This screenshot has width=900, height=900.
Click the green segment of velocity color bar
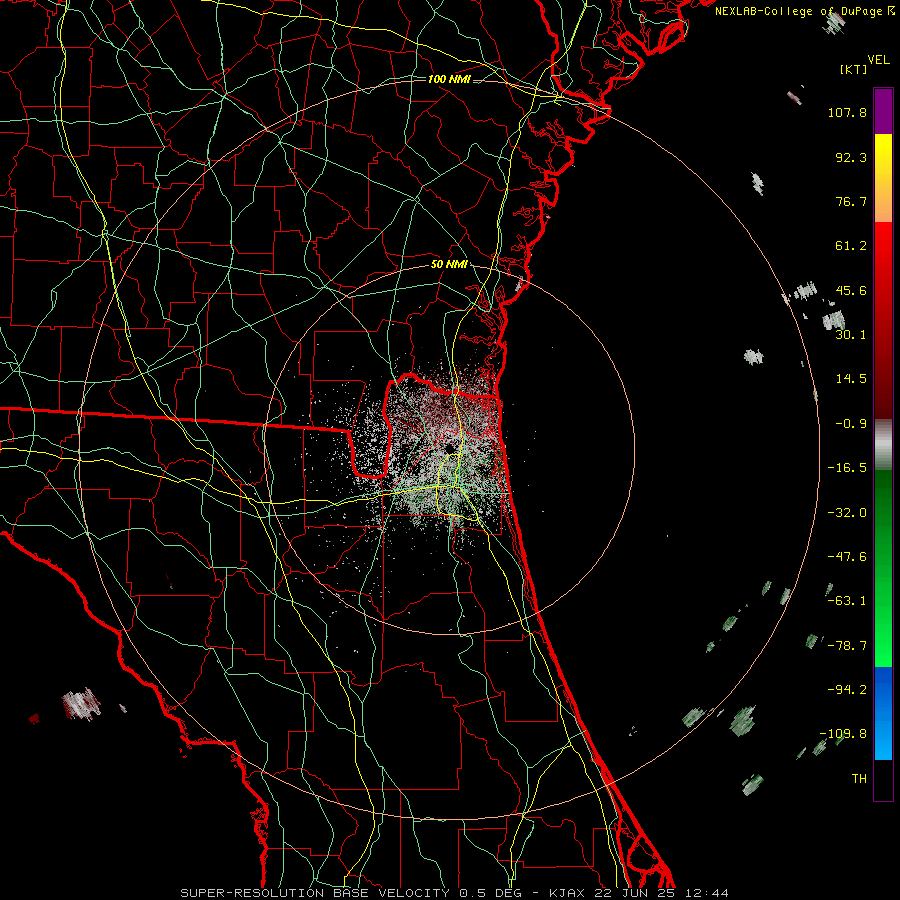[883, 568]
